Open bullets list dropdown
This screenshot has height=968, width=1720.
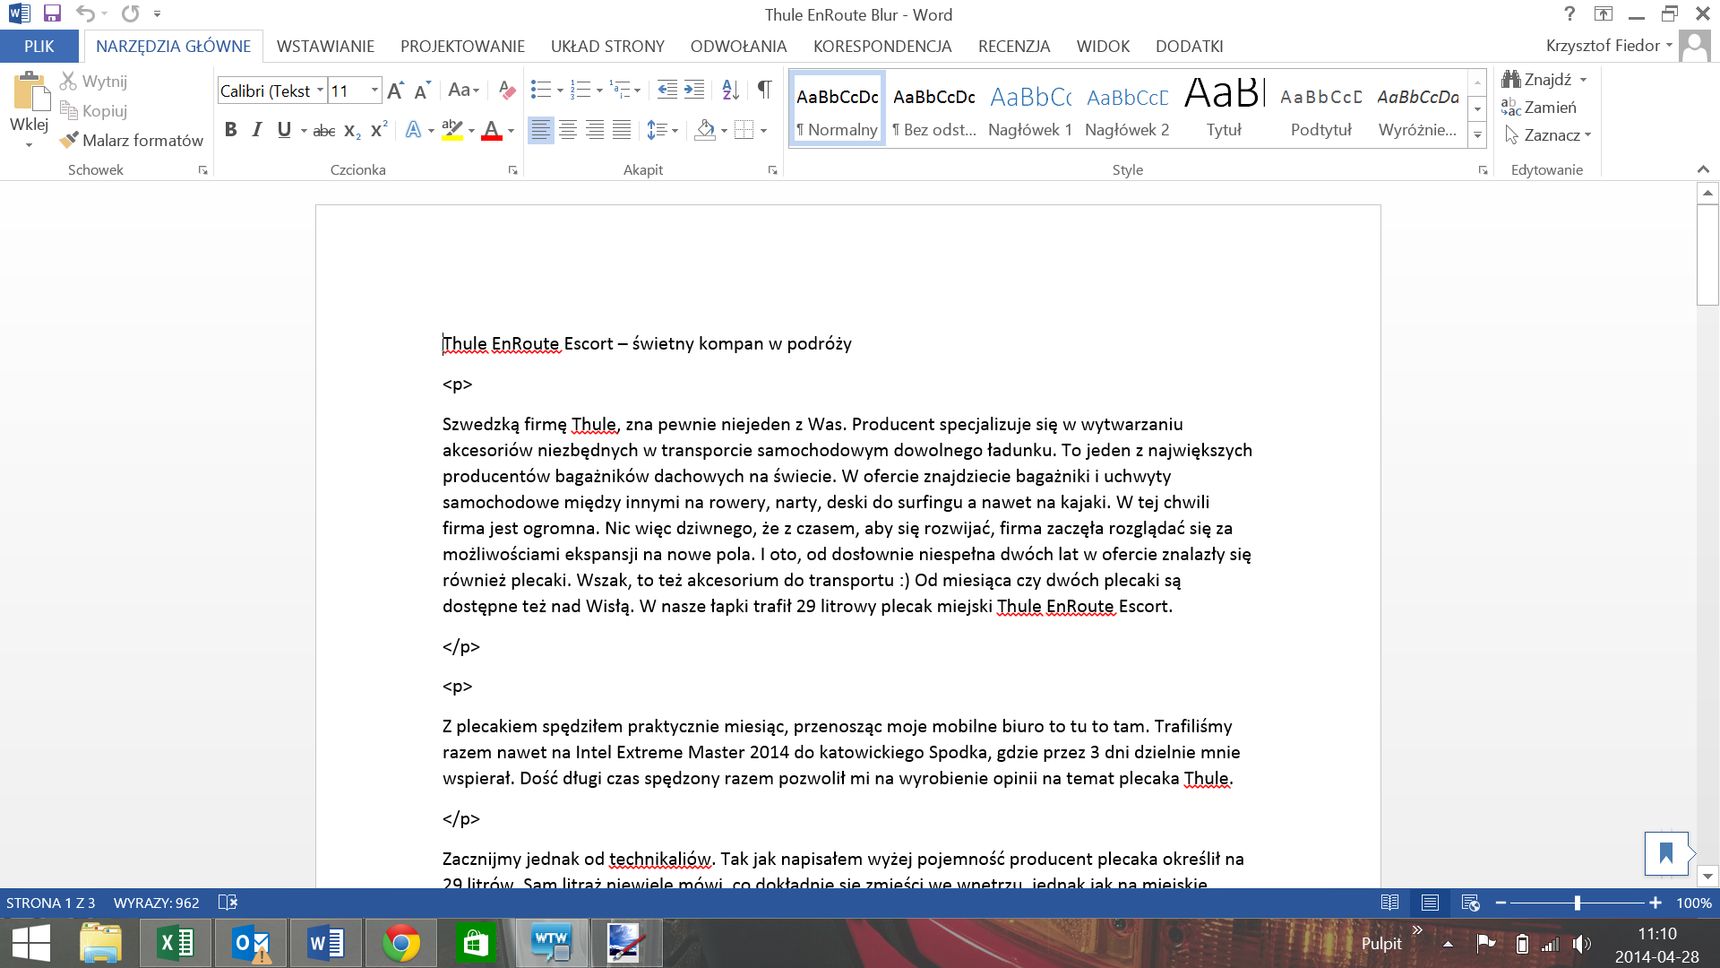(560, 91)
